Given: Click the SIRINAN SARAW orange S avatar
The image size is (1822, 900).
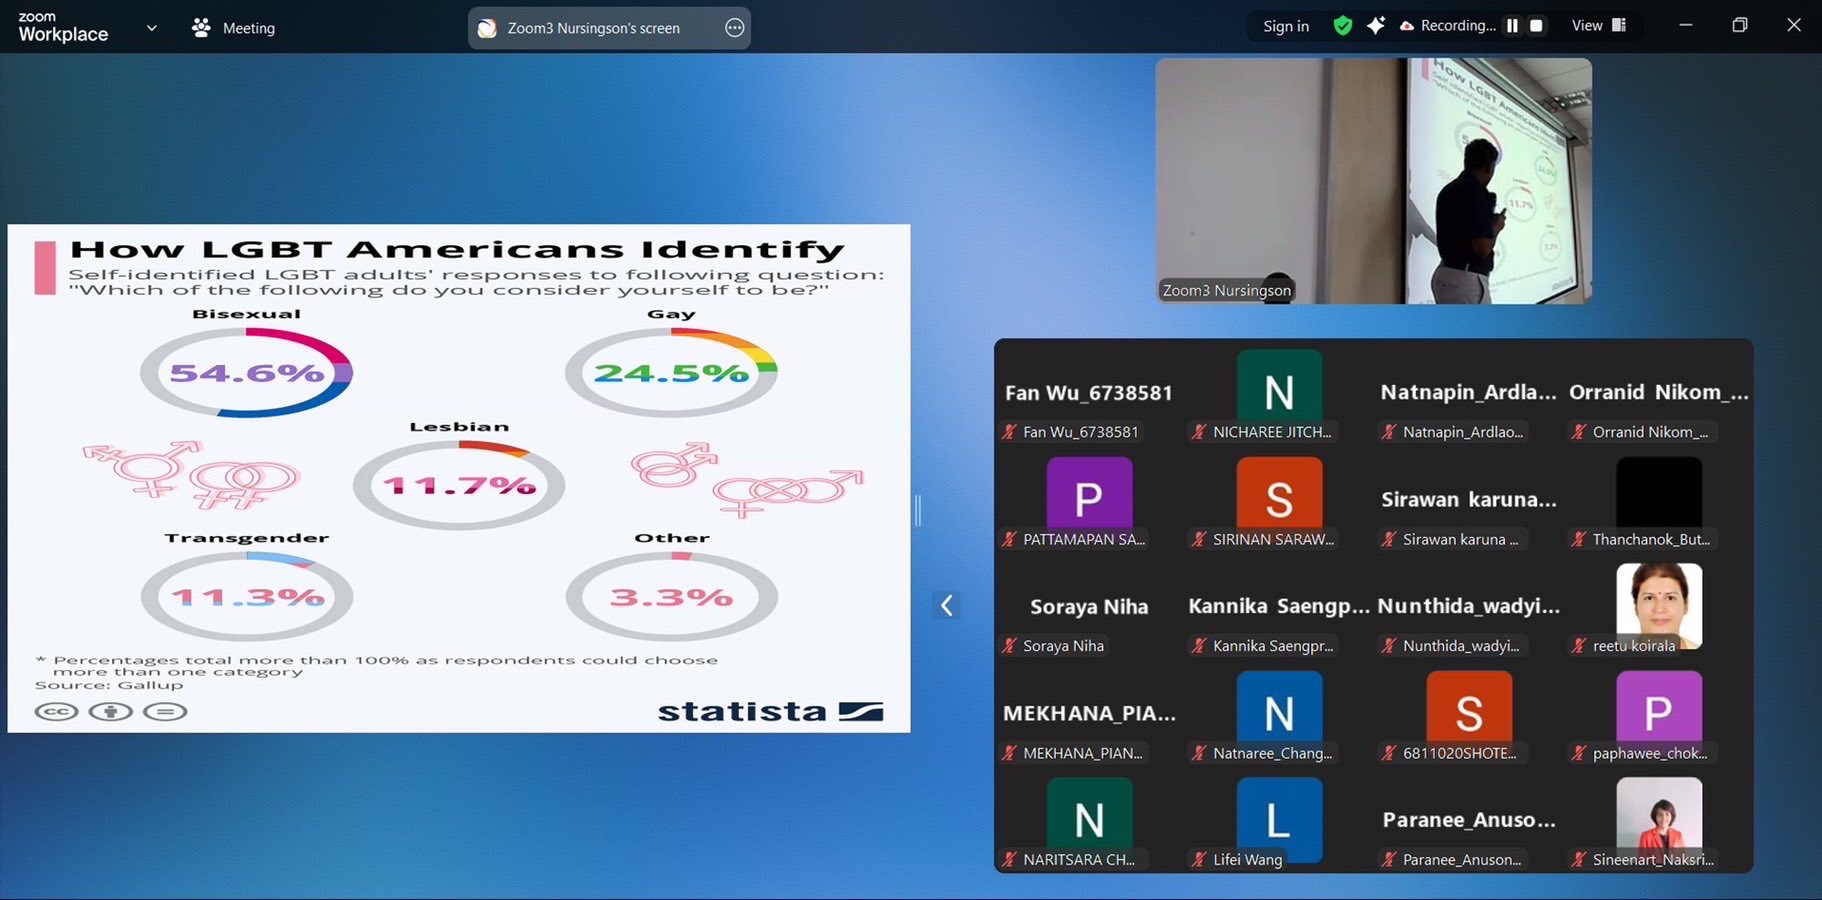Looking at the screenshot, I should click(x=1279, y=497).
